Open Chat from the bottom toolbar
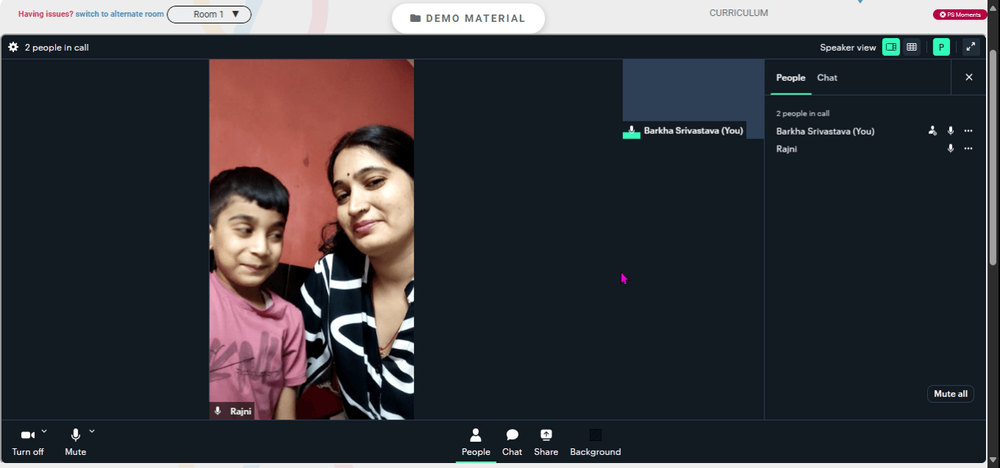 pyautogui.click(x=512, y=442)
